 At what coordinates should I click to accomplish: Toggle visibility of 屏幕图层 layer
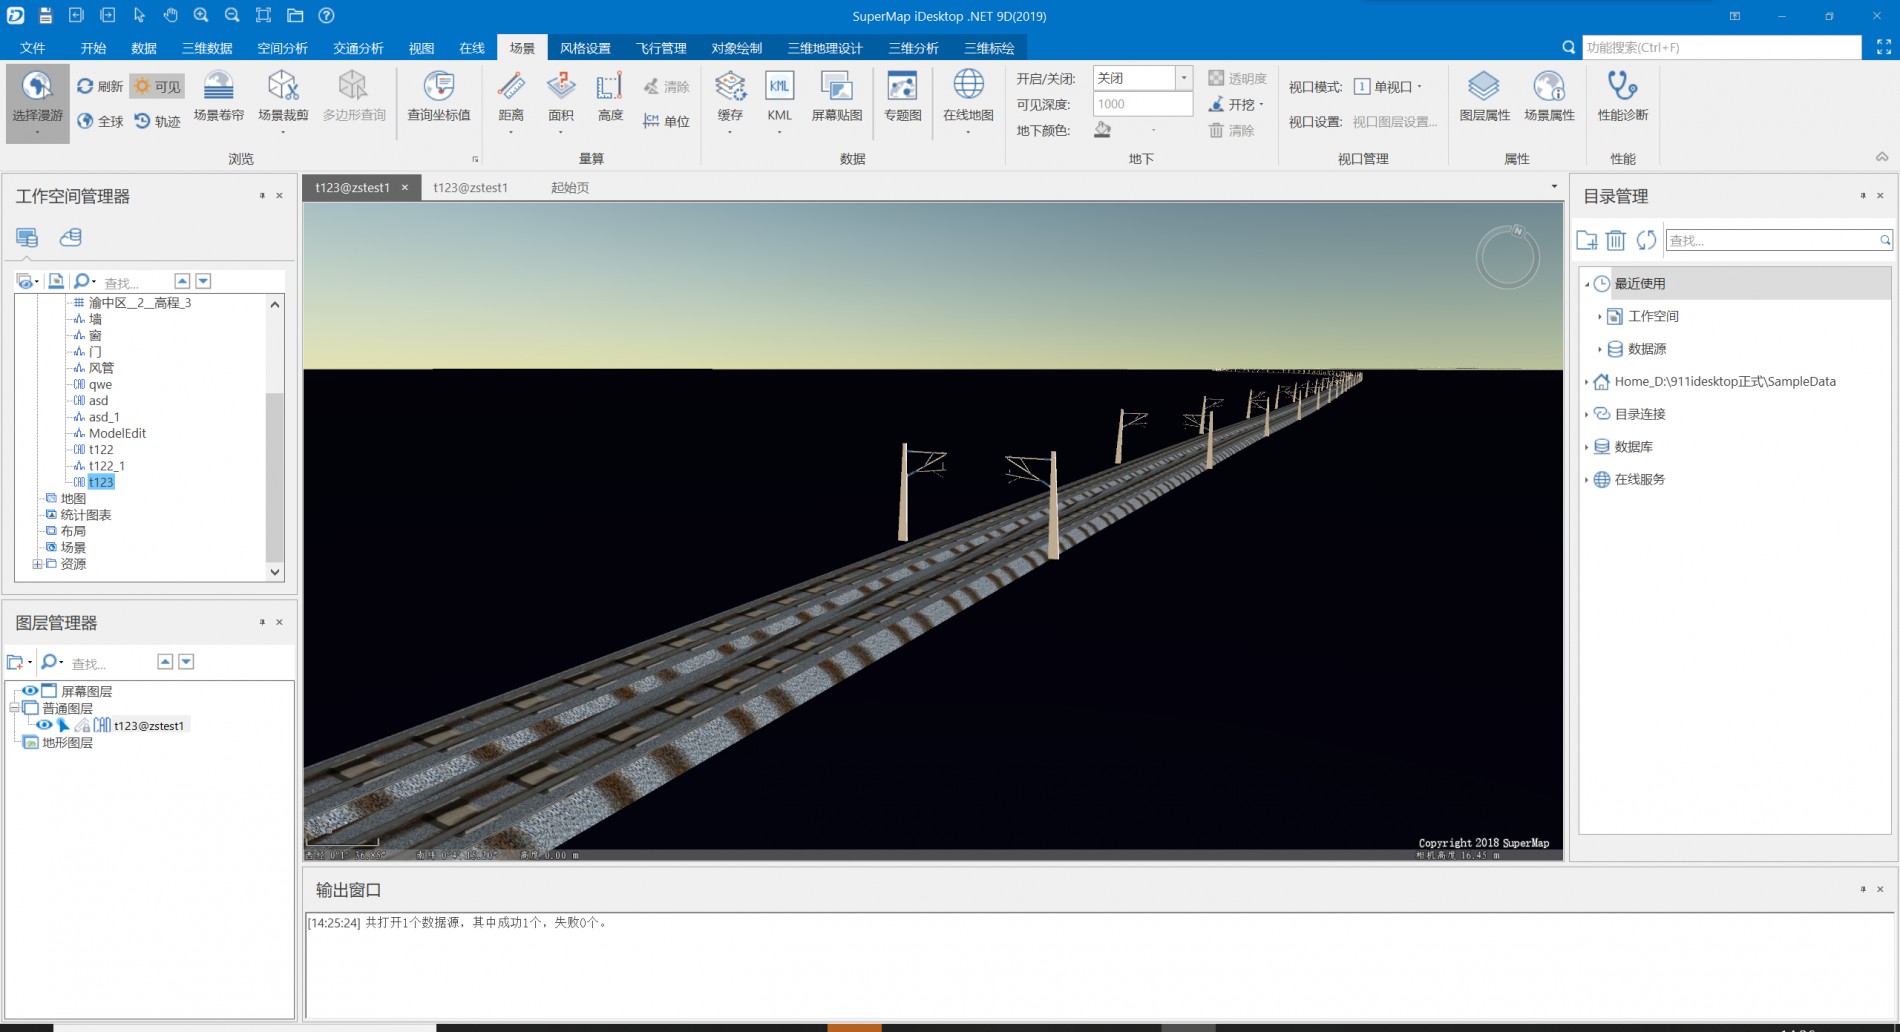tap(30, 691)
